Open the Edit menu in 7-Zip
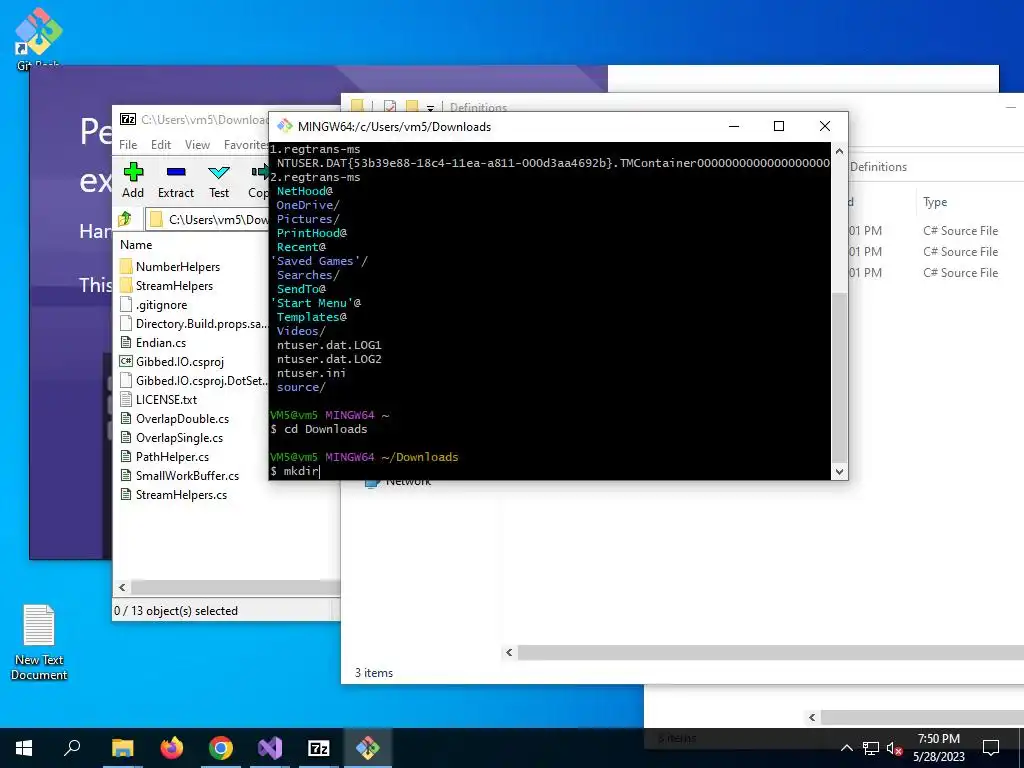 click(161, 144)
